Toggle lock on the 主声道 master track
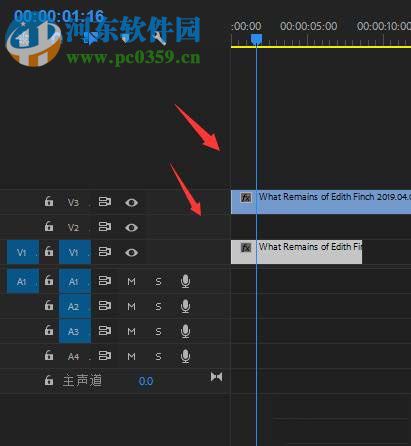 tap(49, 380)
